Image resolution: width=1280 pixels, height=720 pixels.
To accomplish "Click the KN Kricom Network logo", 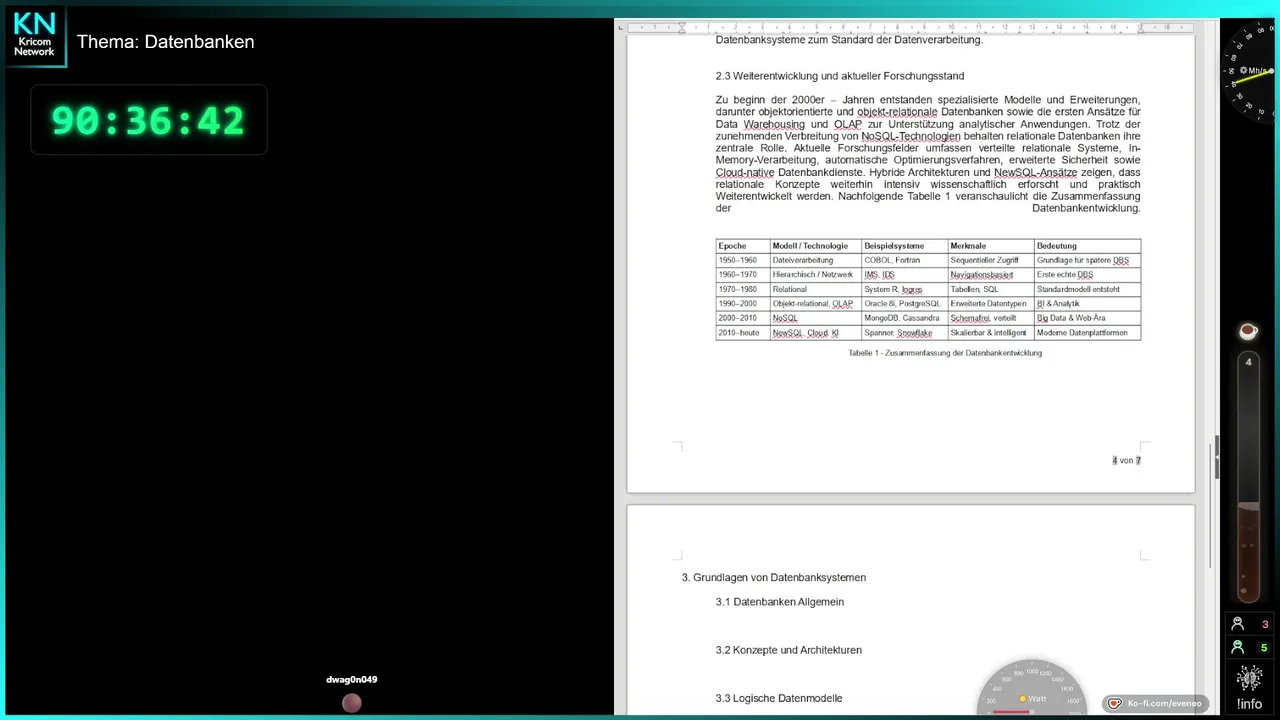I will click(34, 35).
